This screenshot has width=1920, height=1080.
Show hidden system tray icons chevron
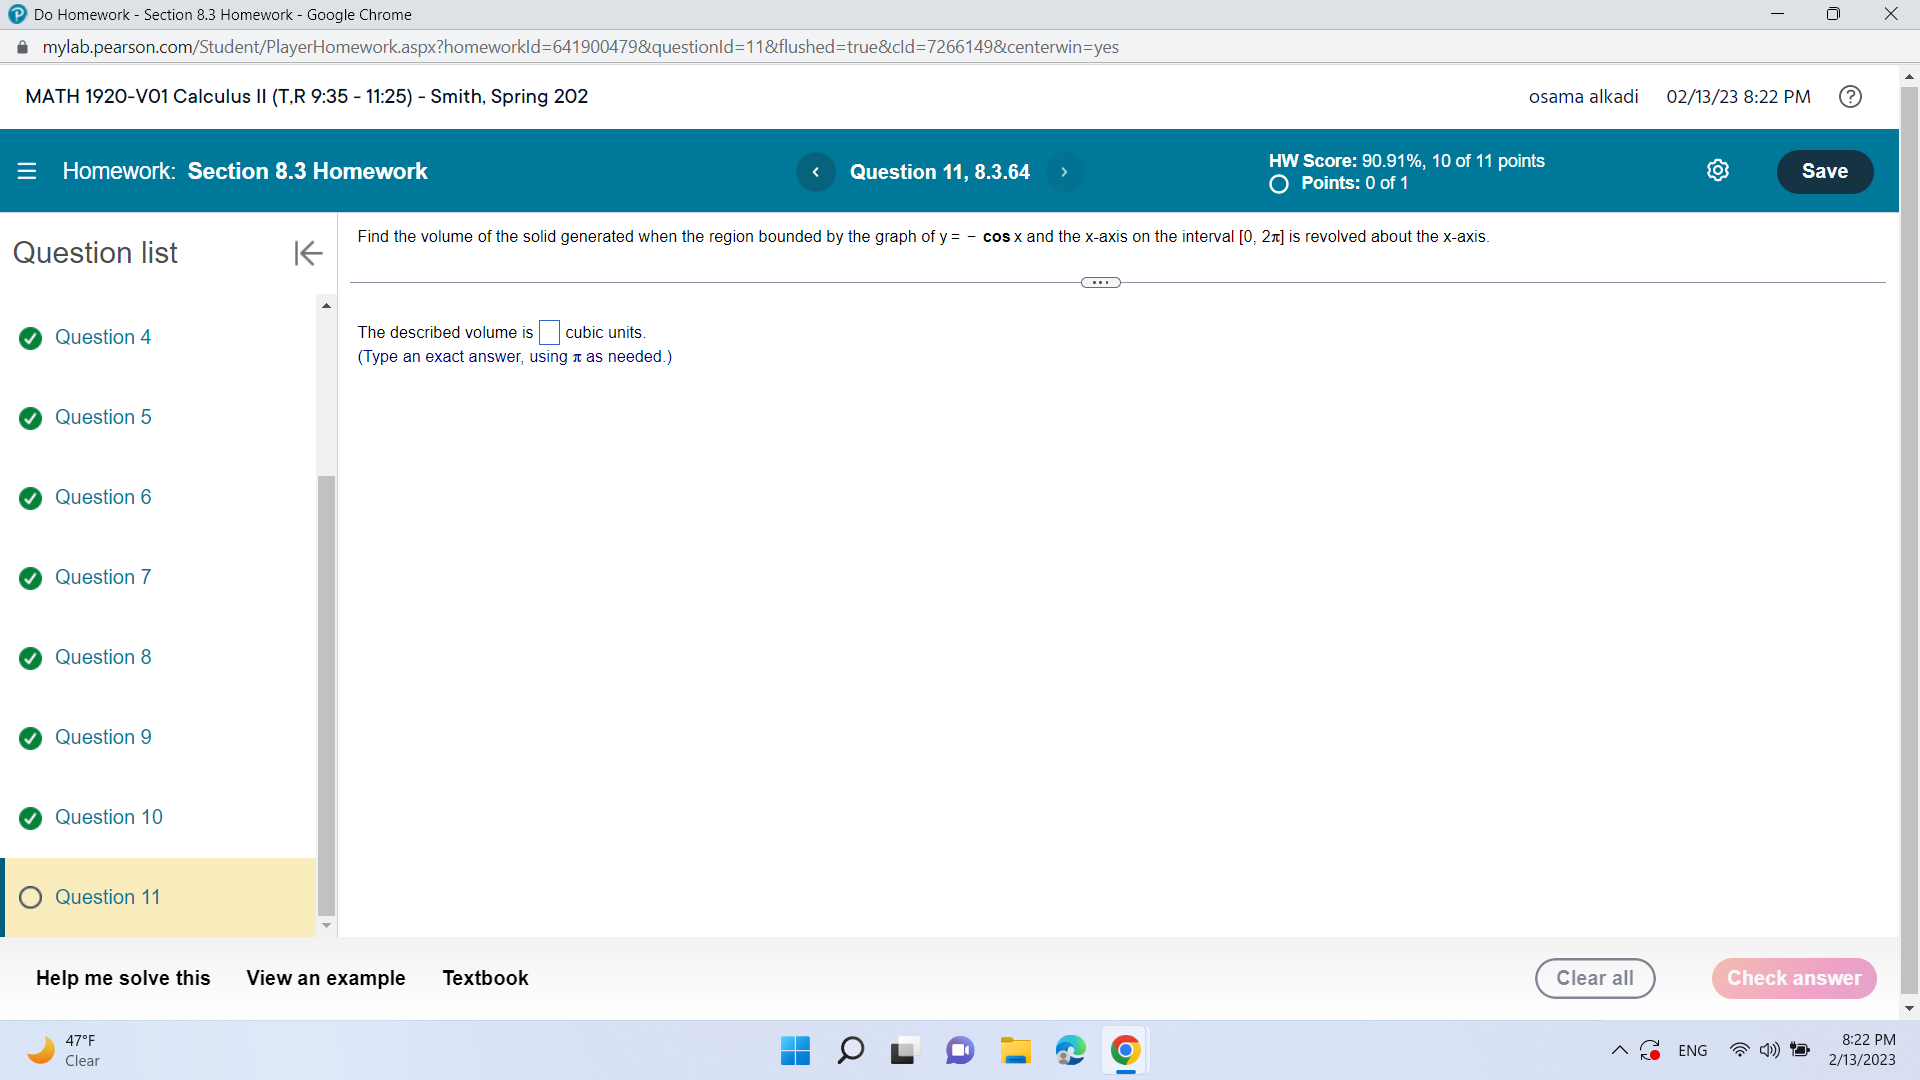pos(1619,1051)
